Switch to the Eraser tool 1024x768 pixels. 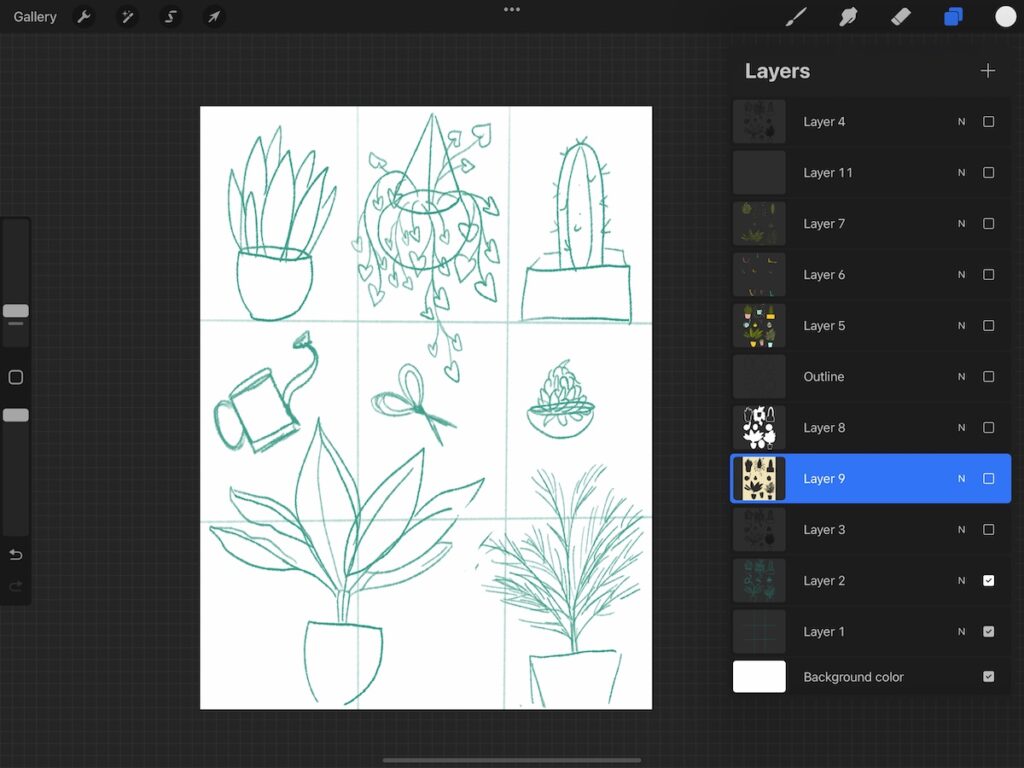898,16
